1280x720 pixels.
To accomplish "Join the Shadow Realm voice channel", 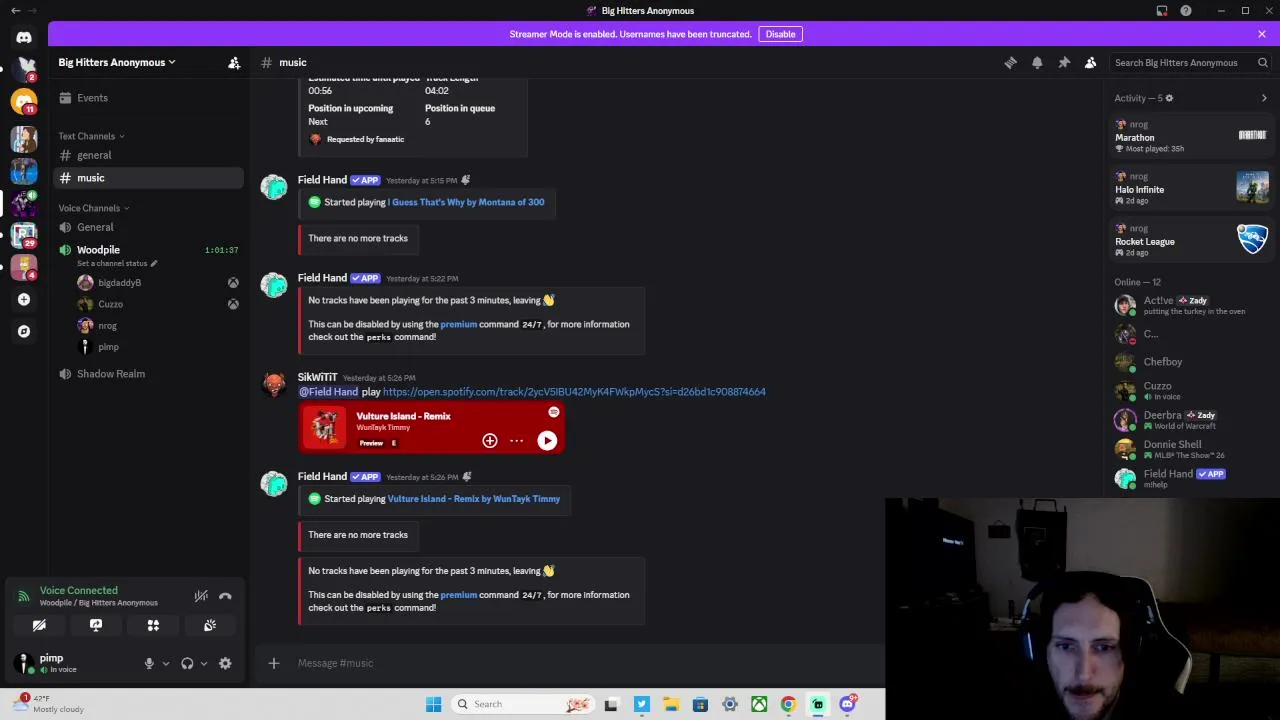I will coord(148,374).
